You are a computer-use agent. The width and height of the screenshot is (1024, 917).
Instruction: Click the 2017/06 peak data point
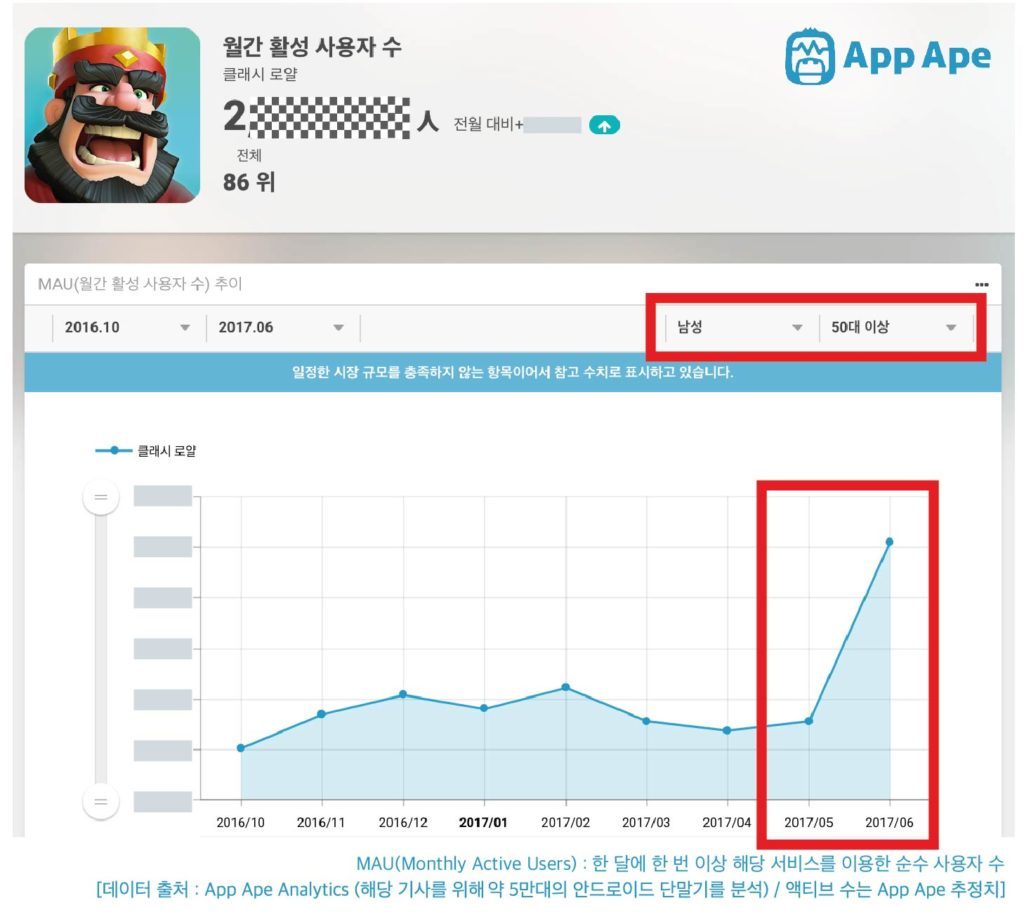[889, 541]
